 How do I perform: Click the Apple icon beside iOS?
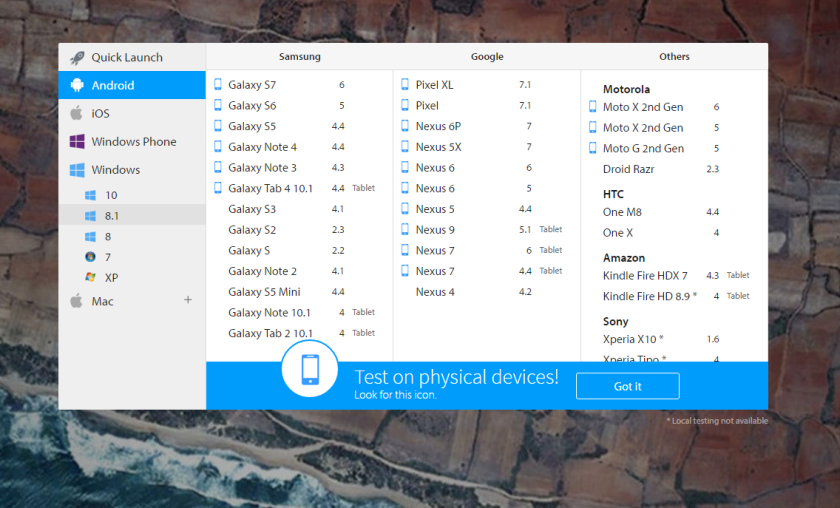(x=77, y=113)
